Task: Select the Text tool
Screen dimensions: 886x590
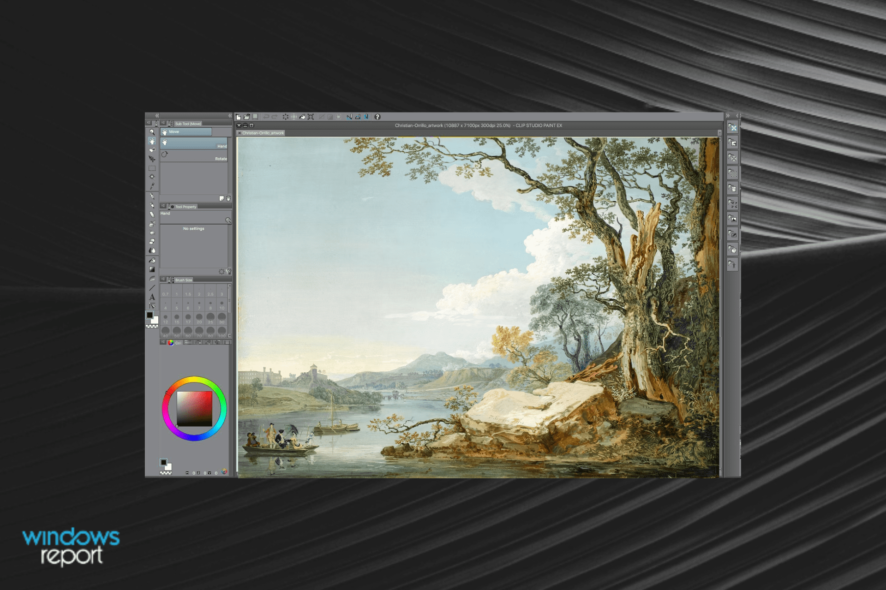Action: coord(152,297)
